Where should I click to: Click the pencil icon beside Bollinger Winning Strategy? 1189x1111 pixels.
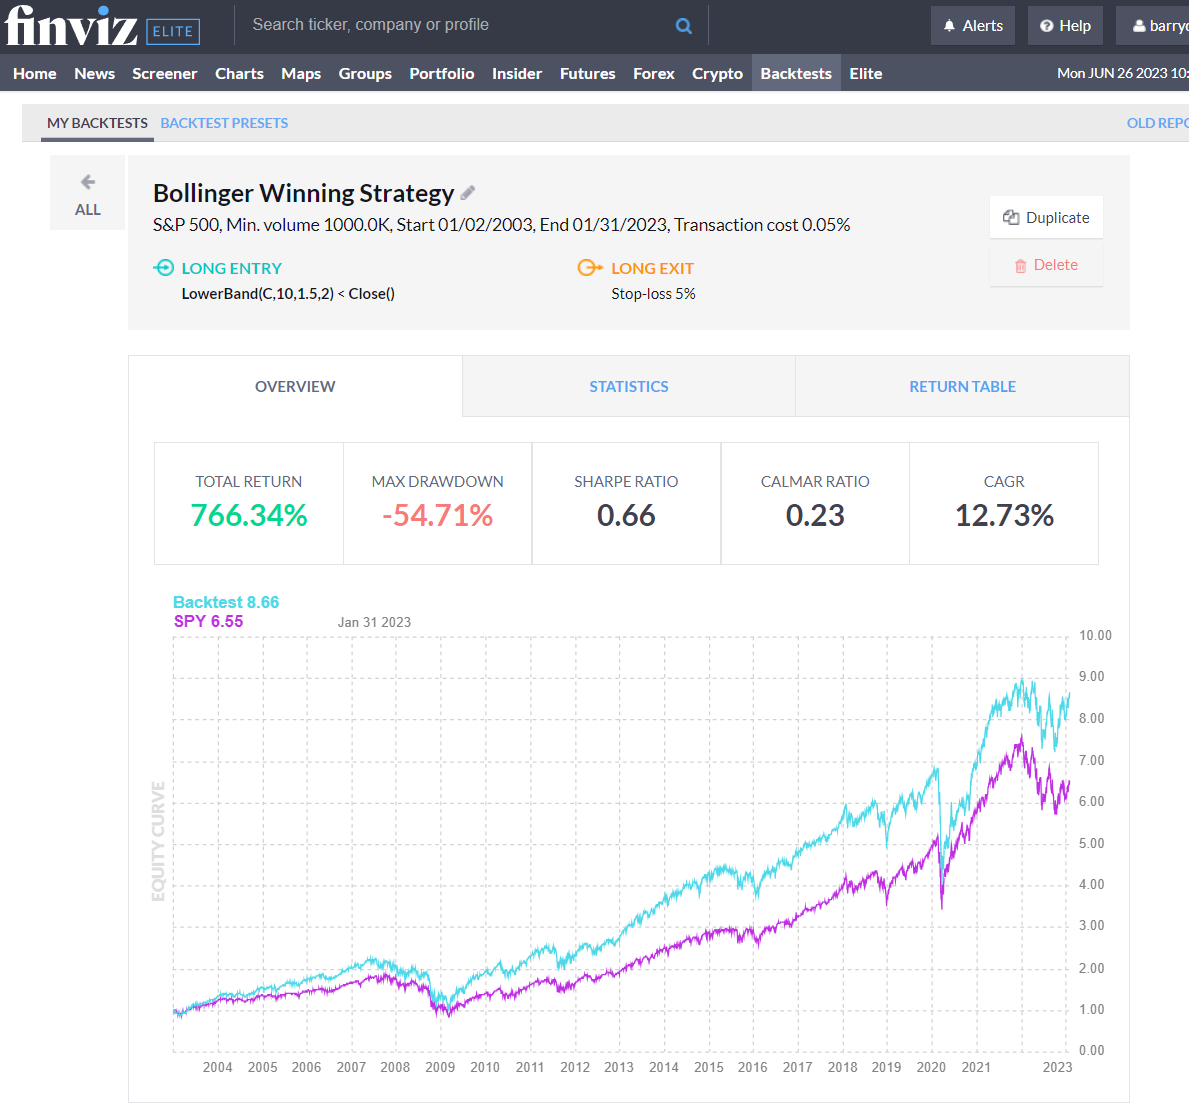click(467, 192)
